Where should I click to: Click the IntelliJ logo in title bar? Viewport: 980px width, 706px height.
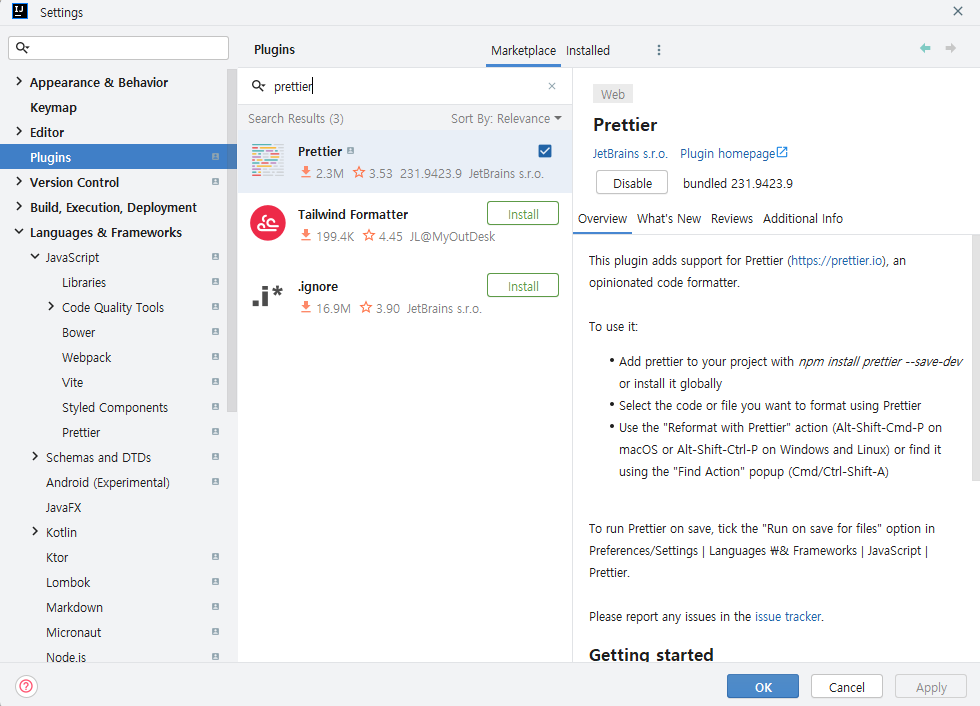(20, 11)
